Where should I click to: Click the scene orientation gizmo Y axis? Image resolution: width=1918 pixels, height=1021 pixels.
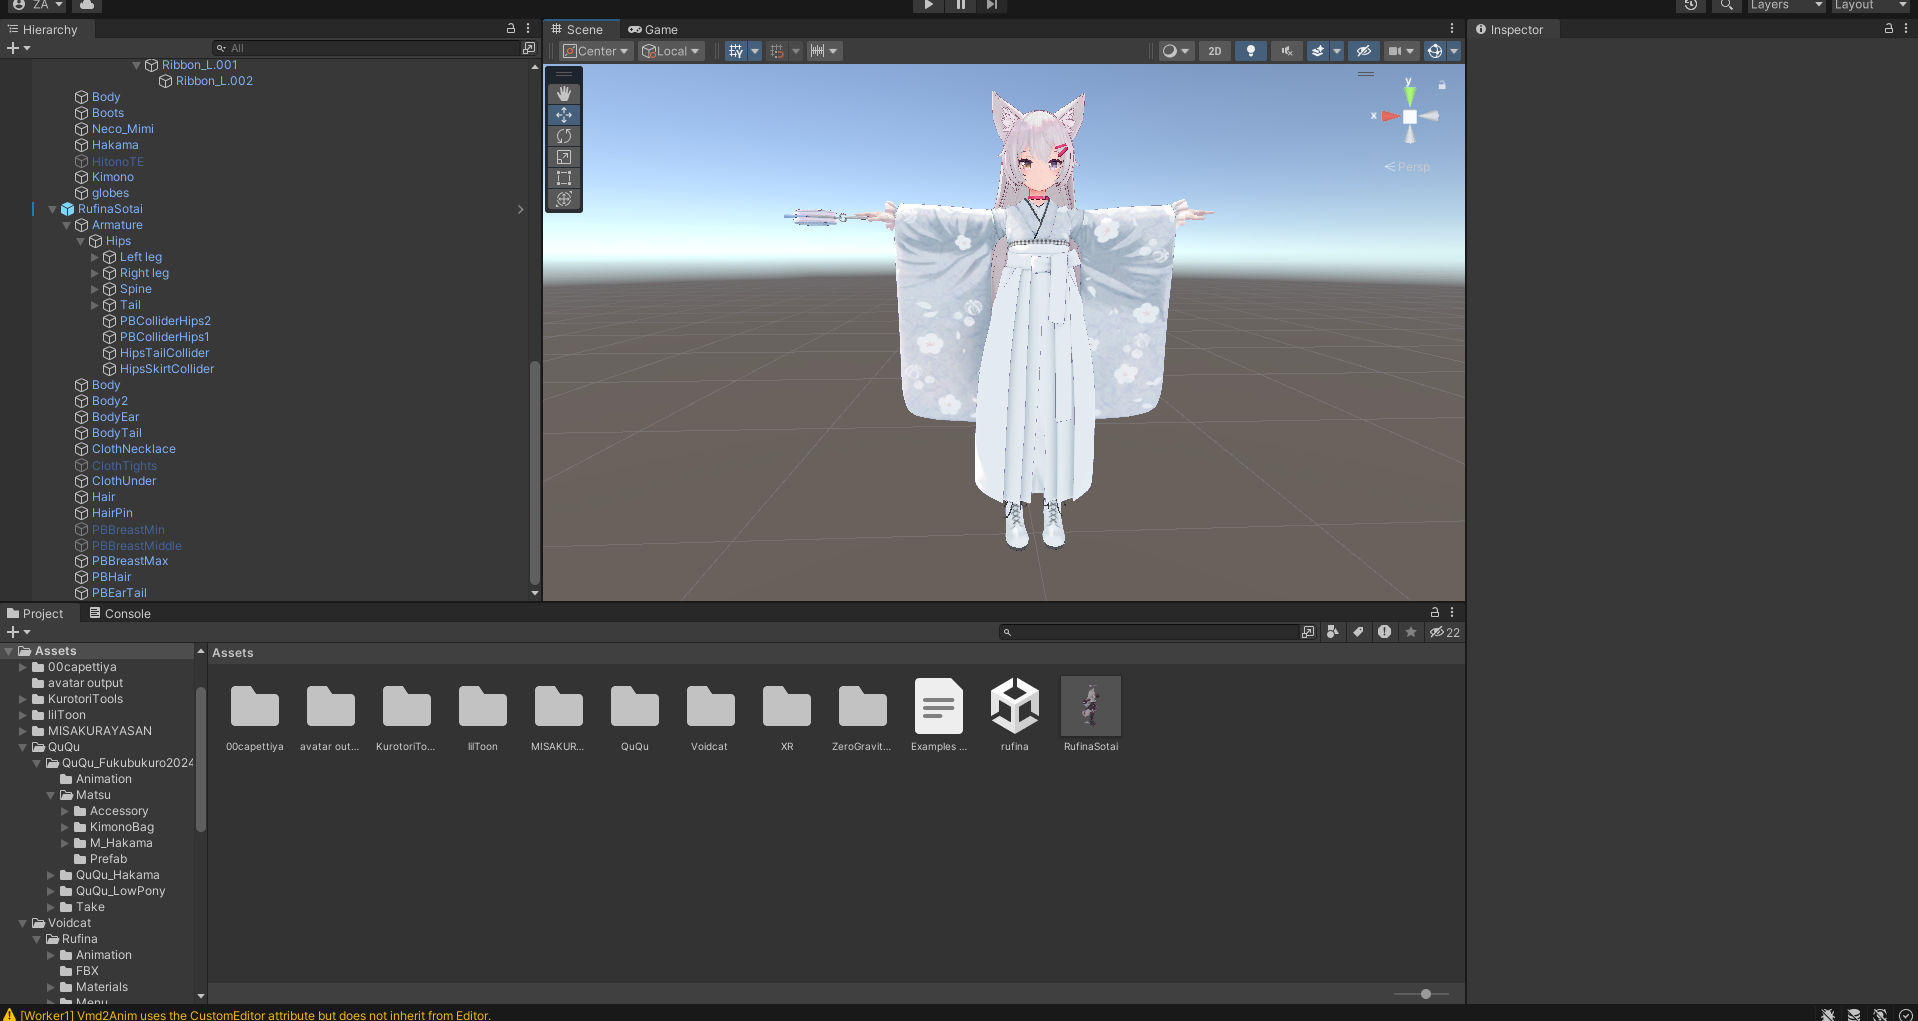tap(1409, 94)
